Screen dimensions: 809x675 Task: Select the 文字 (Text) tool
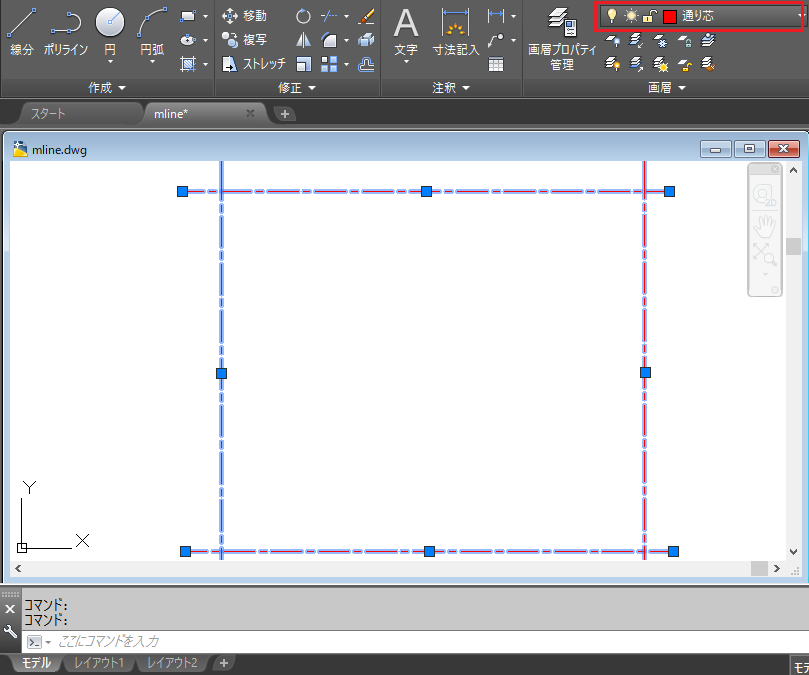[406, 32]
